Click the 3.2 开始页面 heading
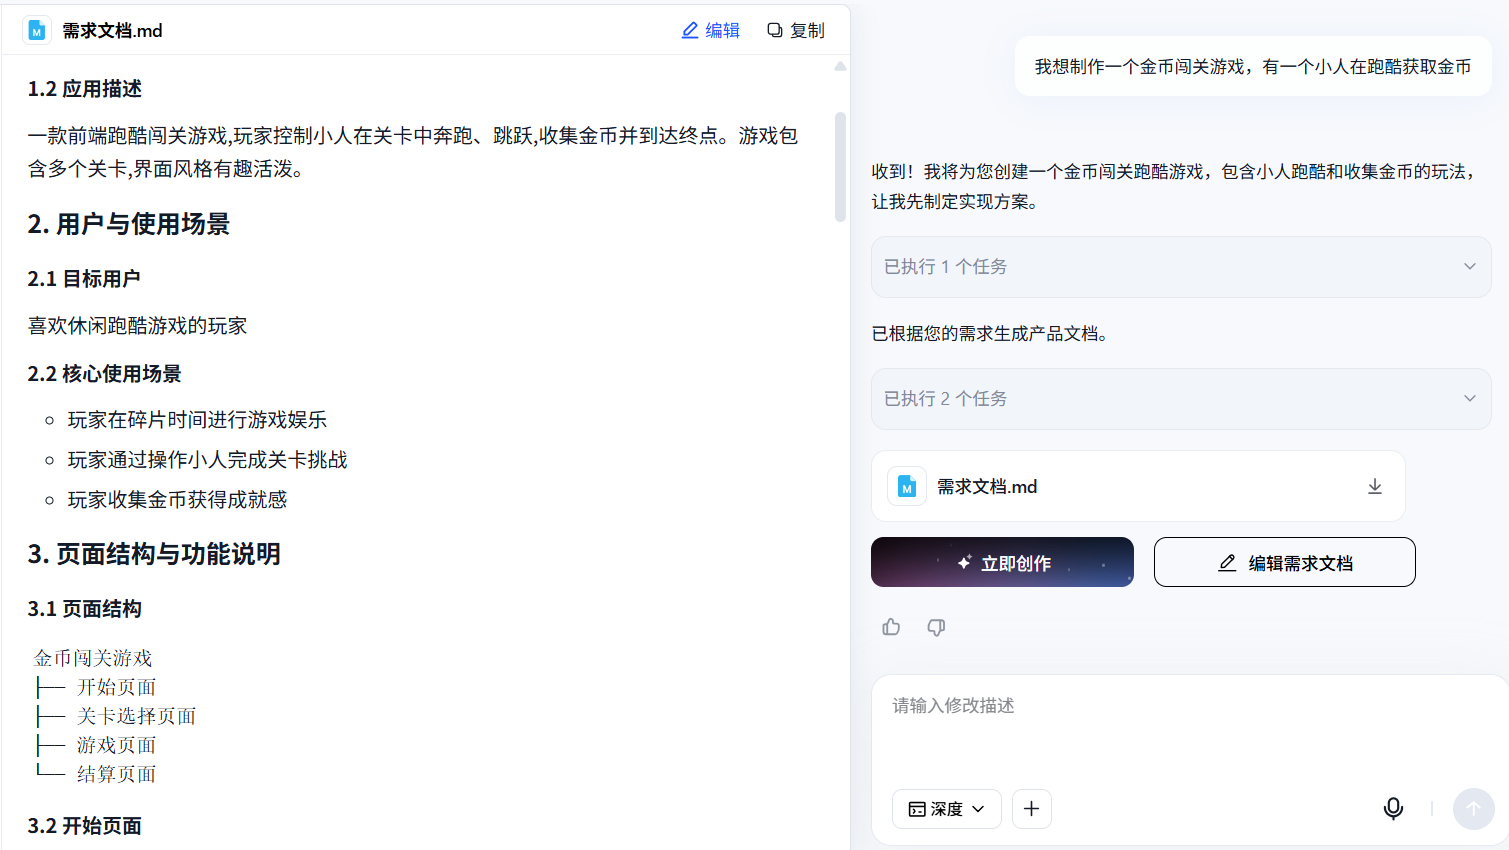The height and width of the screenshot is (850, 1509). [x=85, y=826]
